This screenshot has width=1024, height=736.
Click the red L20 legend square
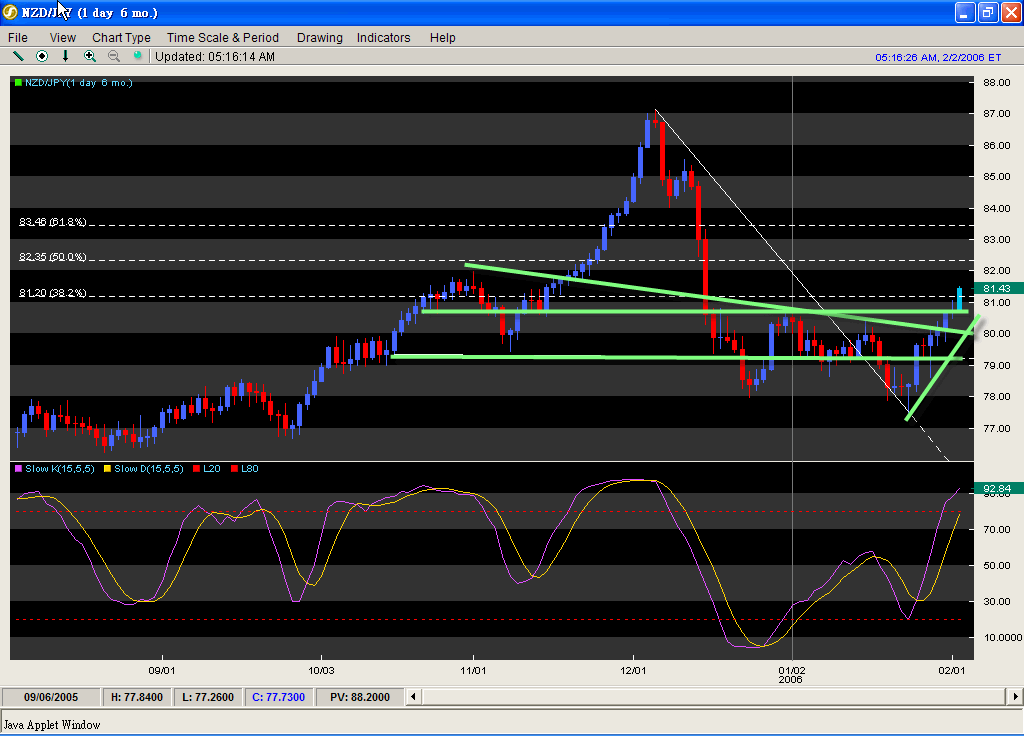click(x=196, y=469)
